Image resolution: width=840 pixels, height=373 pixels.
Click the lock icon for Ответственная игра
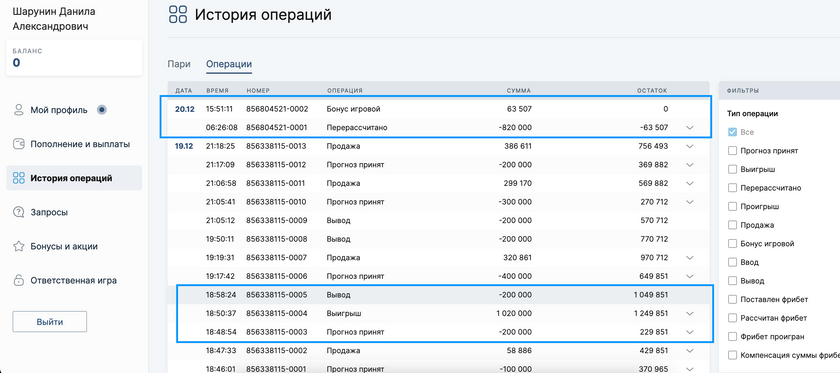click(19, 280)
